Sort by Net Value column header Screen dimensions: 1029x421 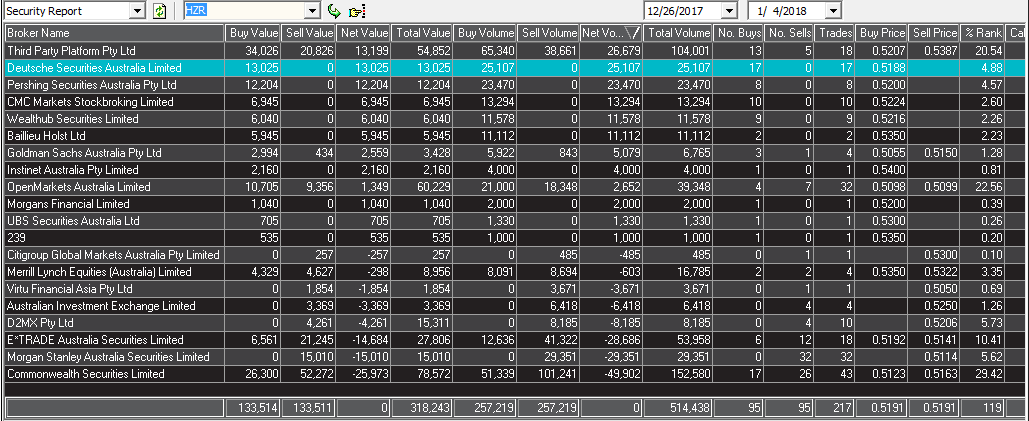click(x=363, y=33)
